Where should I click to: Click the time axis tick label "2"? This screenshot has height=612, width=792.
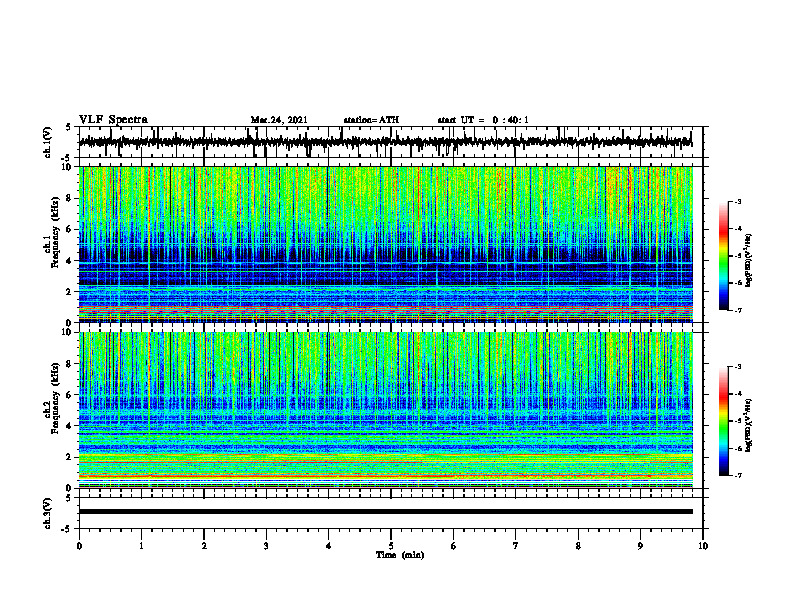coord(204,546)
